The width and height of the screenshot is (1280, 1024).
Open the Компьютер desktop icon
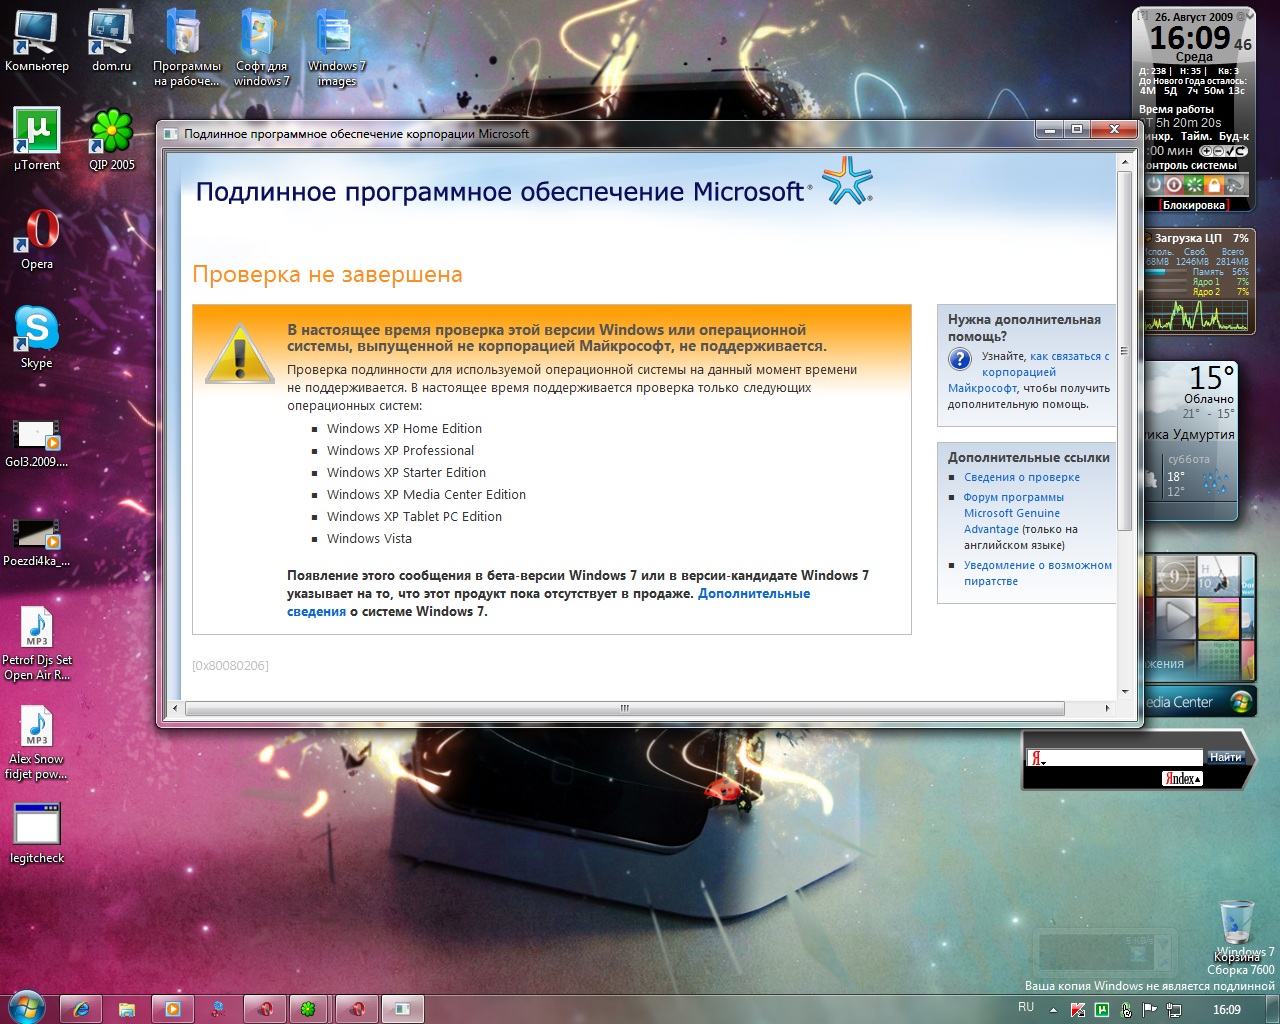click(x=37, y=41)
